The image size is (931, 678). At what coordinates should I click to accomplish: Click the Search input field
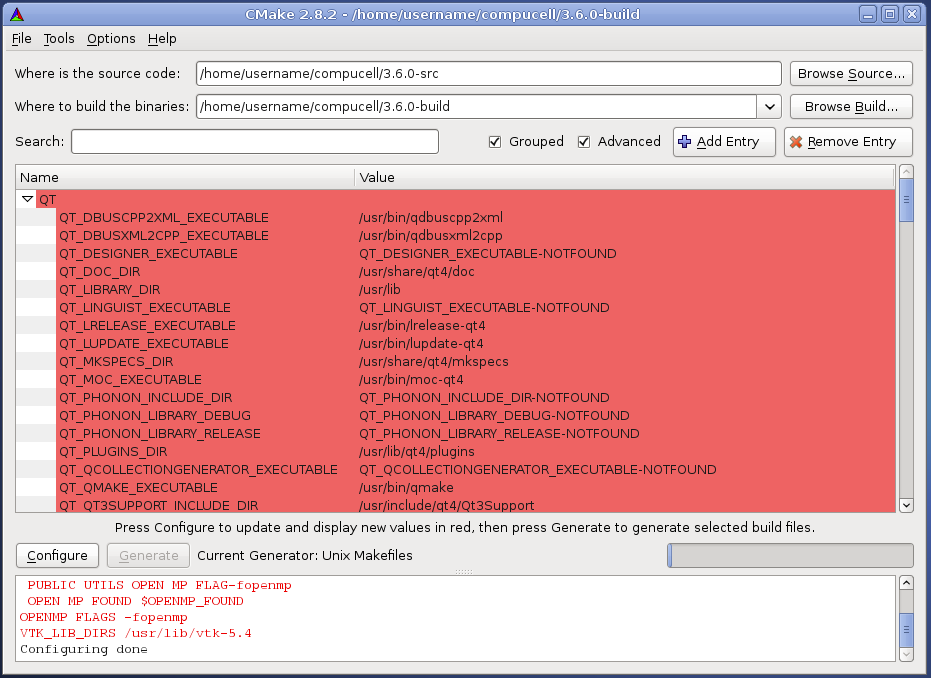[x=254, y=142]
